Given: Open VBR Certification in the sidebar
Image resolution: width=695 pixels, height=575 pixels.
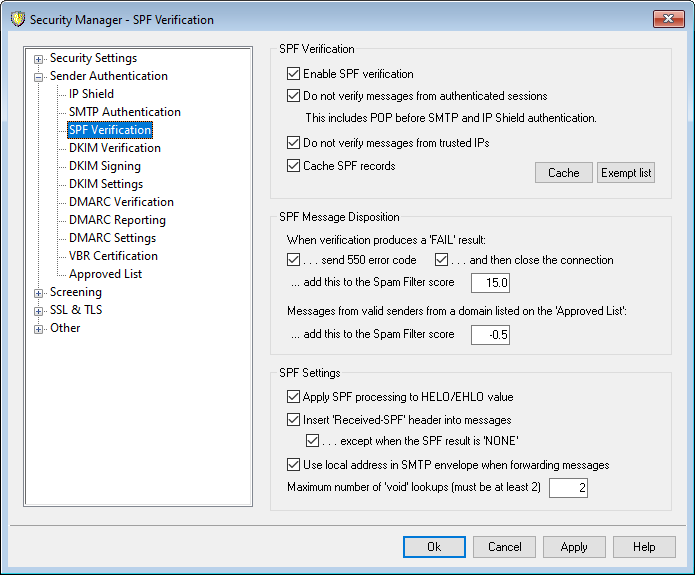Looking at the screenshot, I should pos(113,256).
